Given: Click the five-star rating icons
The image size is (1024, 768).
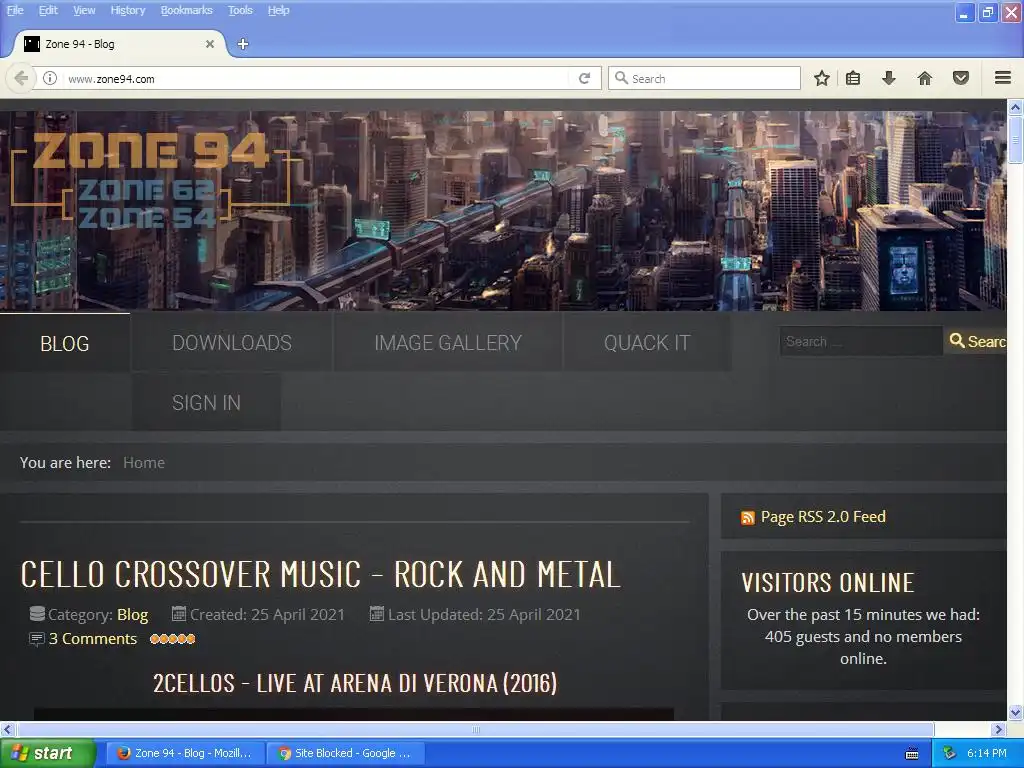Looking at the screenshot, I should pyautogui.click(x=172, y=639).
